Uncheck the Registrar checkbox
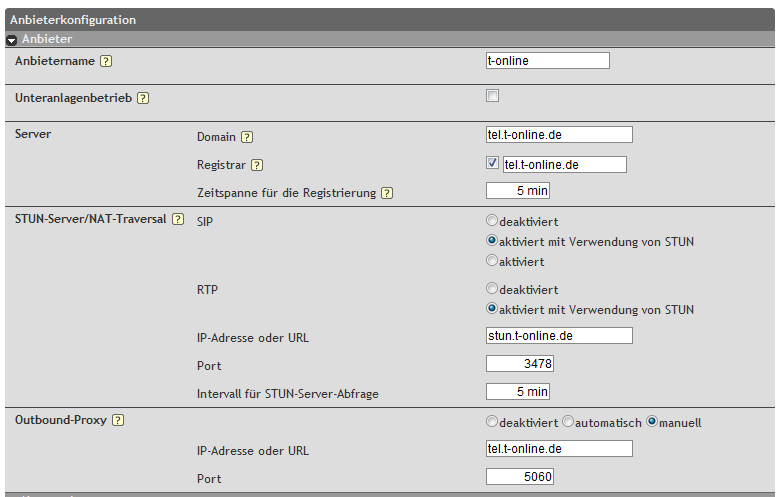The image size is (776, 497). (492, 162)
